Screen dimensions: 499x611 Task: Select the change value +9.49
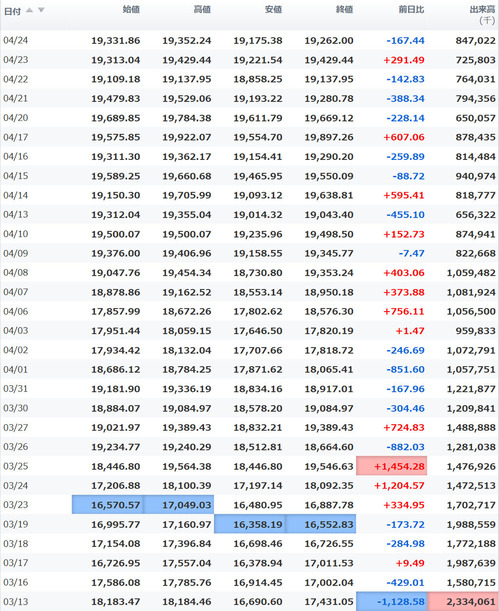410,563
